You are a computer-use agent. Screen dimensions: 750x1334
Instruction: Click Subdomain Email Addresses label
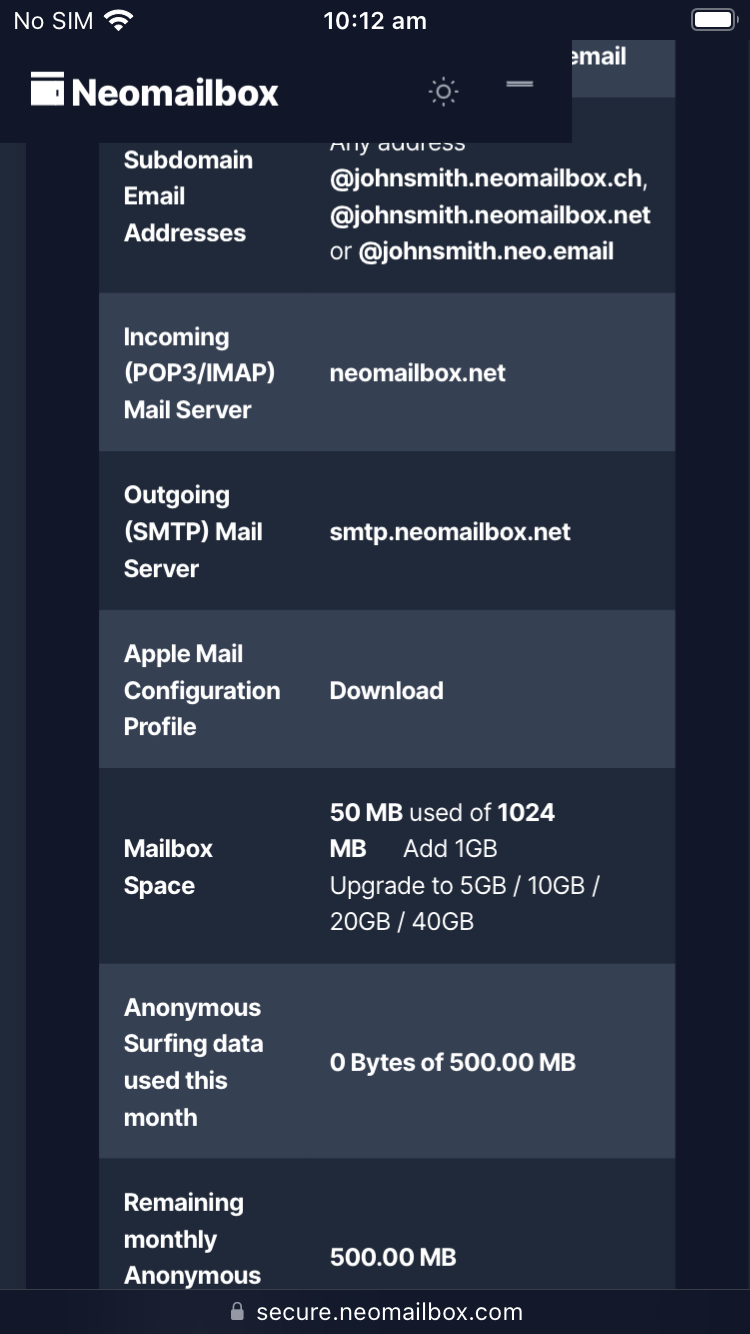[188, 196]
